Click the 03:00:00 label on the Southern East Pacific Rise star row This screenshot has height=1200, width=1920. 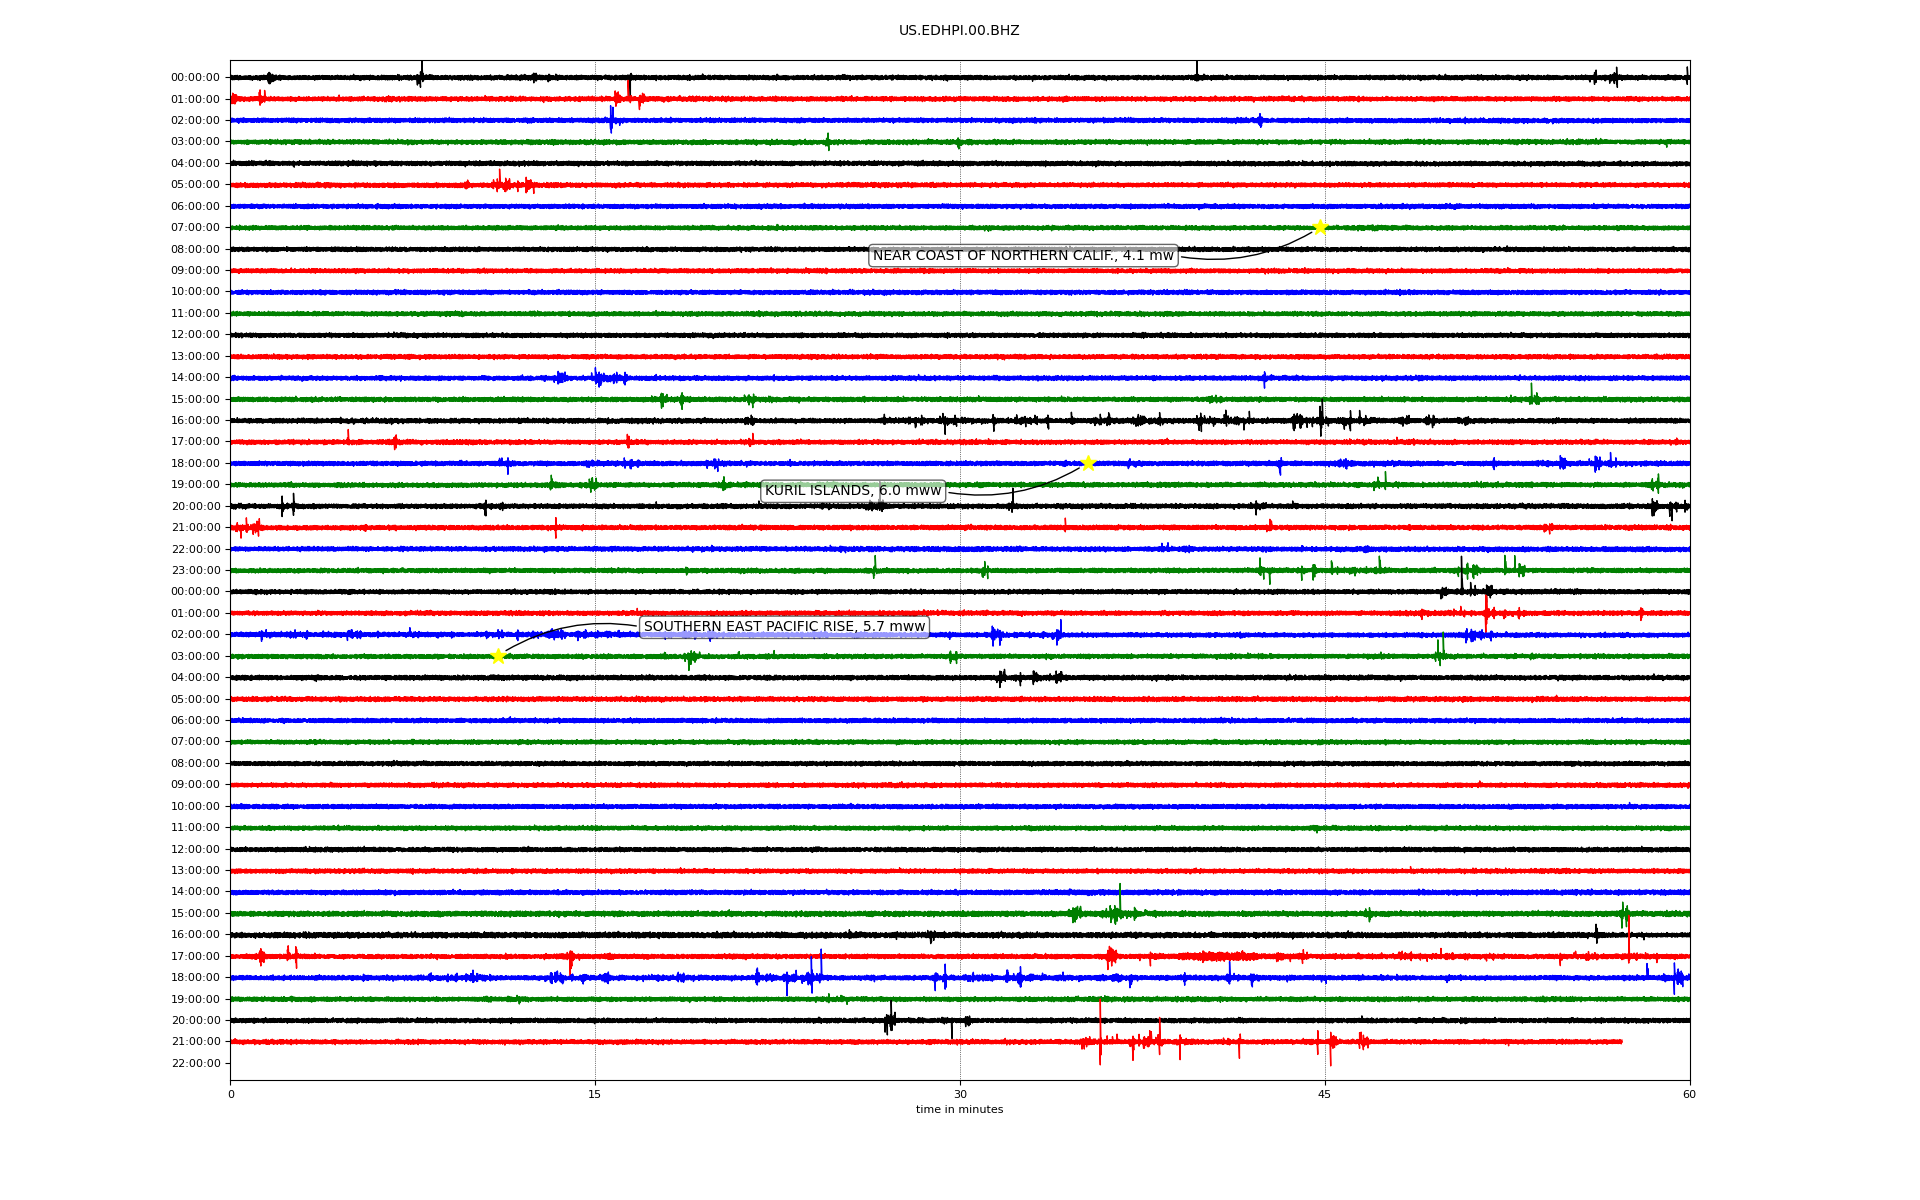click(x=195, y=656)
